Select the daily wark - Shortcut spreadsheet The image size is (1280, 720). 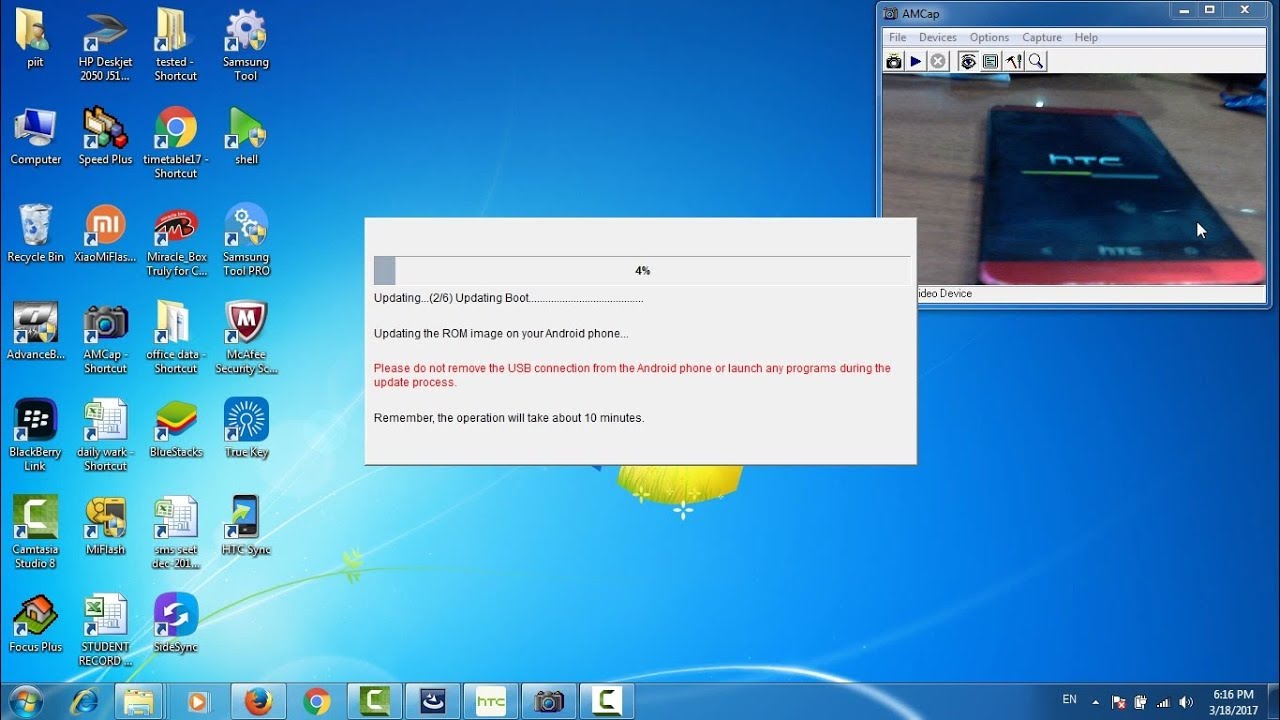click(x=105, y=435)
